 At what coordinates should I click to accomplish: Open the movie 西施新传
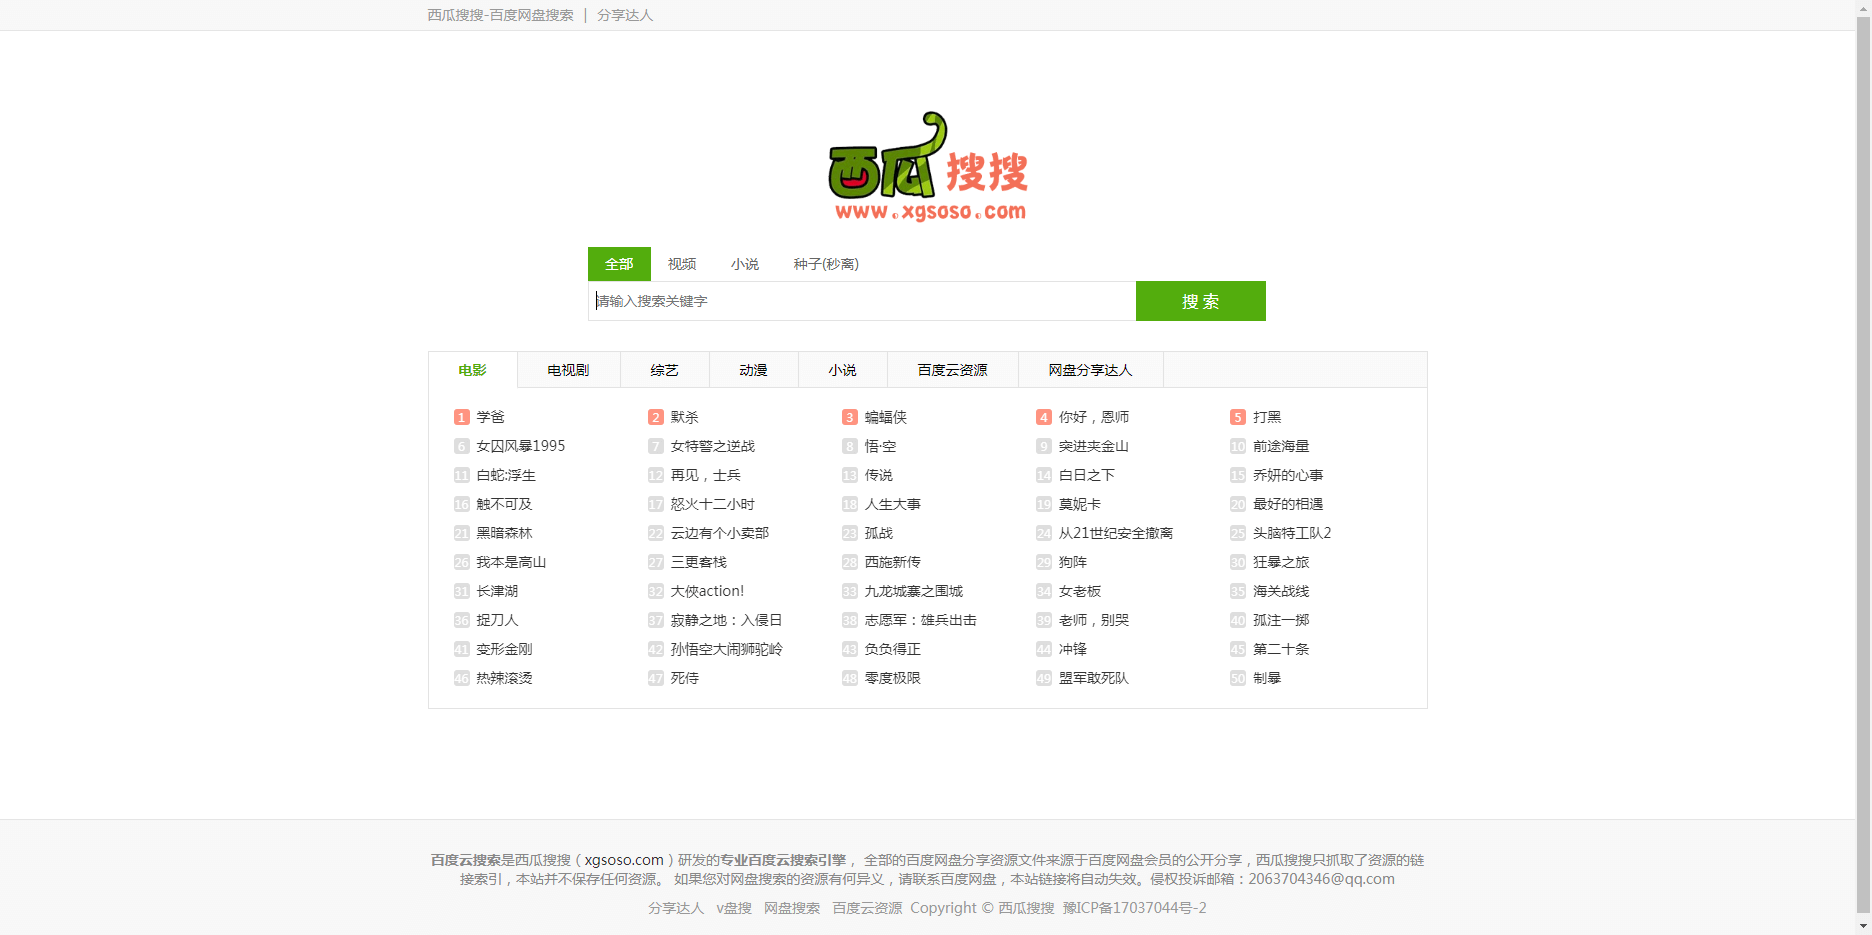click(x=893, y=562)
